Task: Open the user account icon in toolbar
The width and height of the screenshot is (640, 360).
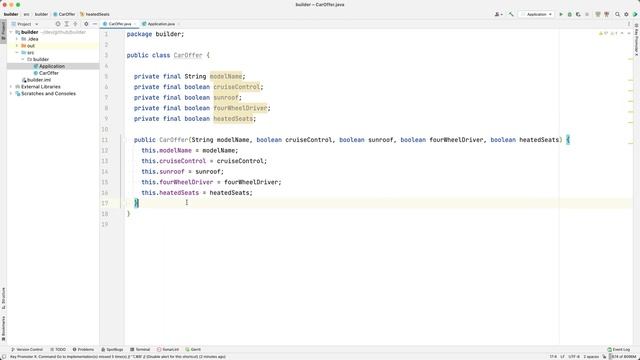Action: 498,14
